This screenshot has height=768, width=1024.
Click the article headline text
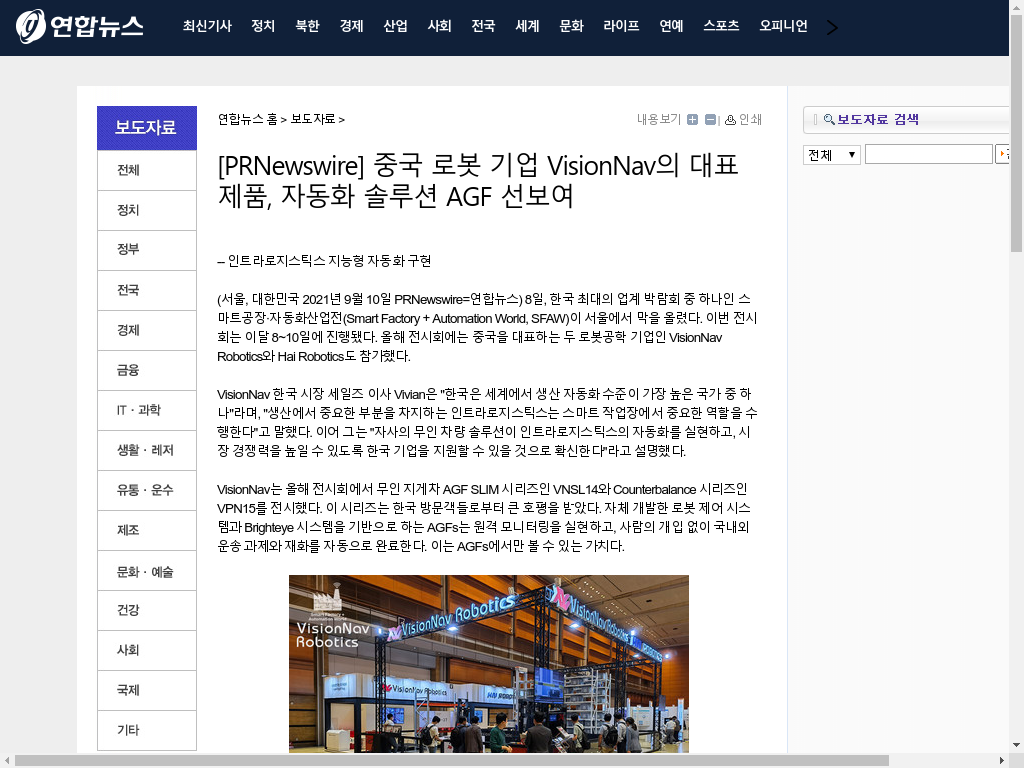[x=478, y=180]
